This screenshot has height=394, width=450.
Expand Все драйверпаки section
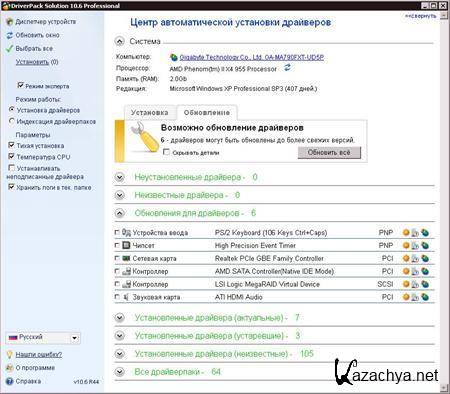click(119, 372)
